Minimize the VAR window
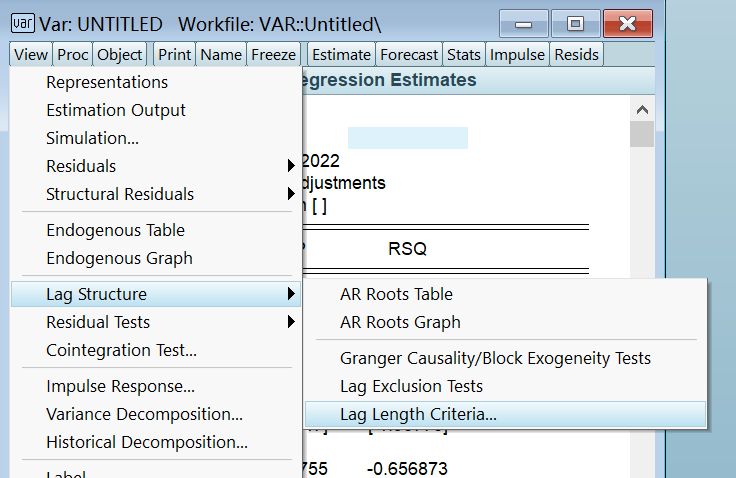 click(523, 23)
